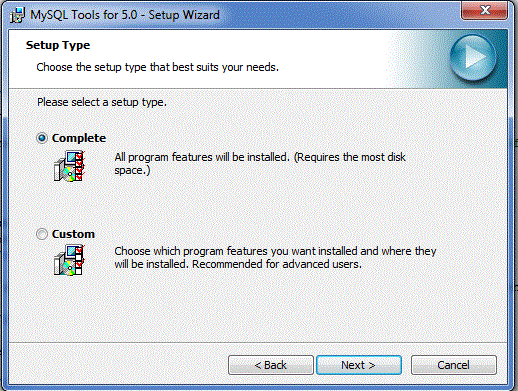Close the Setup Wizard window
Screen dimensions: 518x391
pos(485,10)
